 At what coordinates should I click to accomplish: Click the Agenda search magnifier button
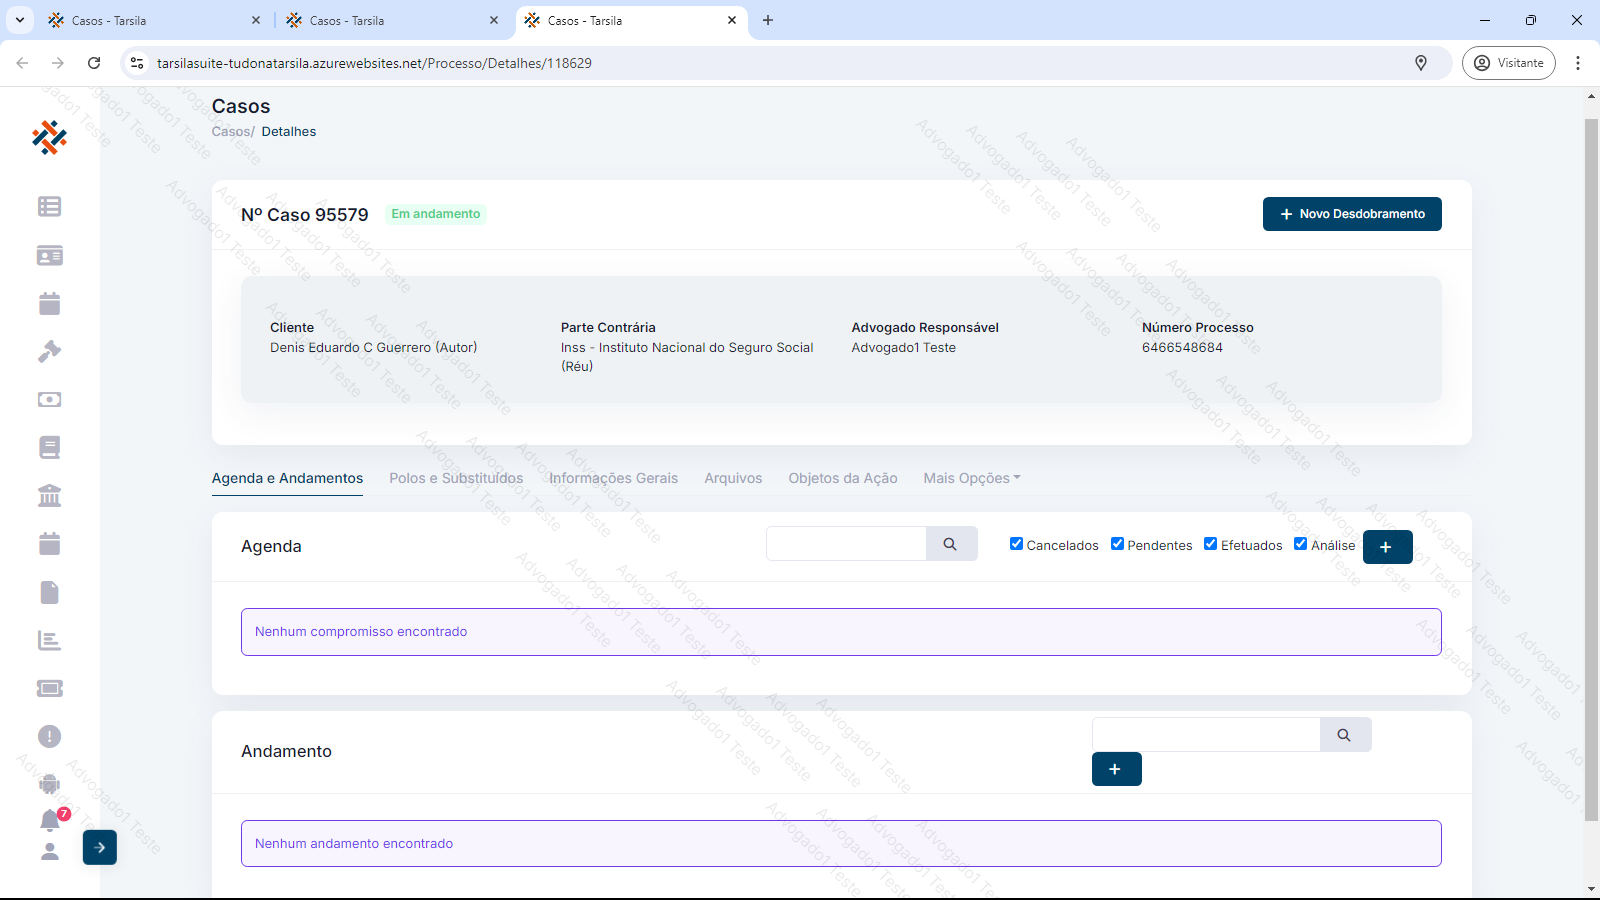click(950, 544)
